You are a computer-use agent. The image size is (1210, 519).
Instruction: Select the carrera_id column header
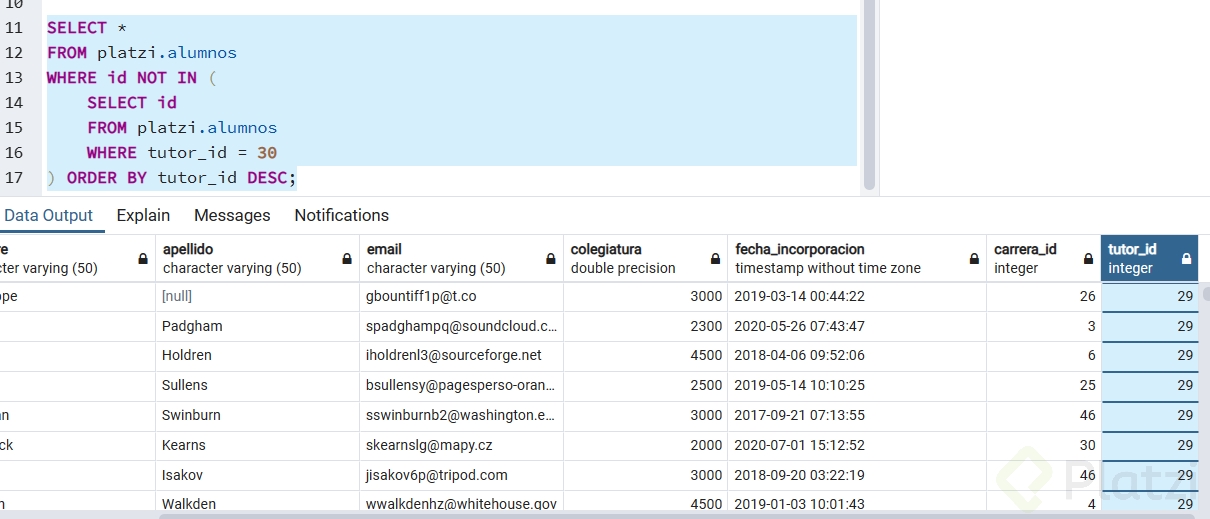[x=1044, y=258]
